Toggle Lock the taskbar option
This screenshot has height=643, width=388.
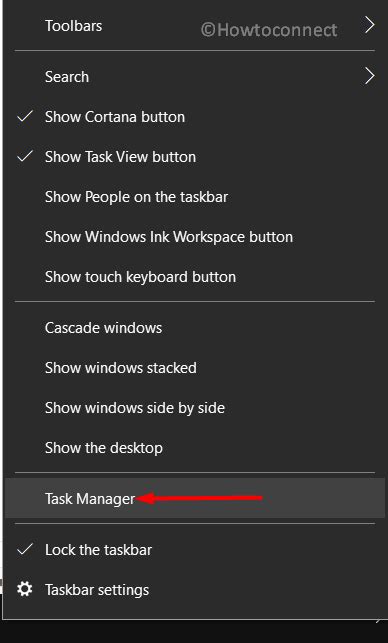click(x=194, y=550)
